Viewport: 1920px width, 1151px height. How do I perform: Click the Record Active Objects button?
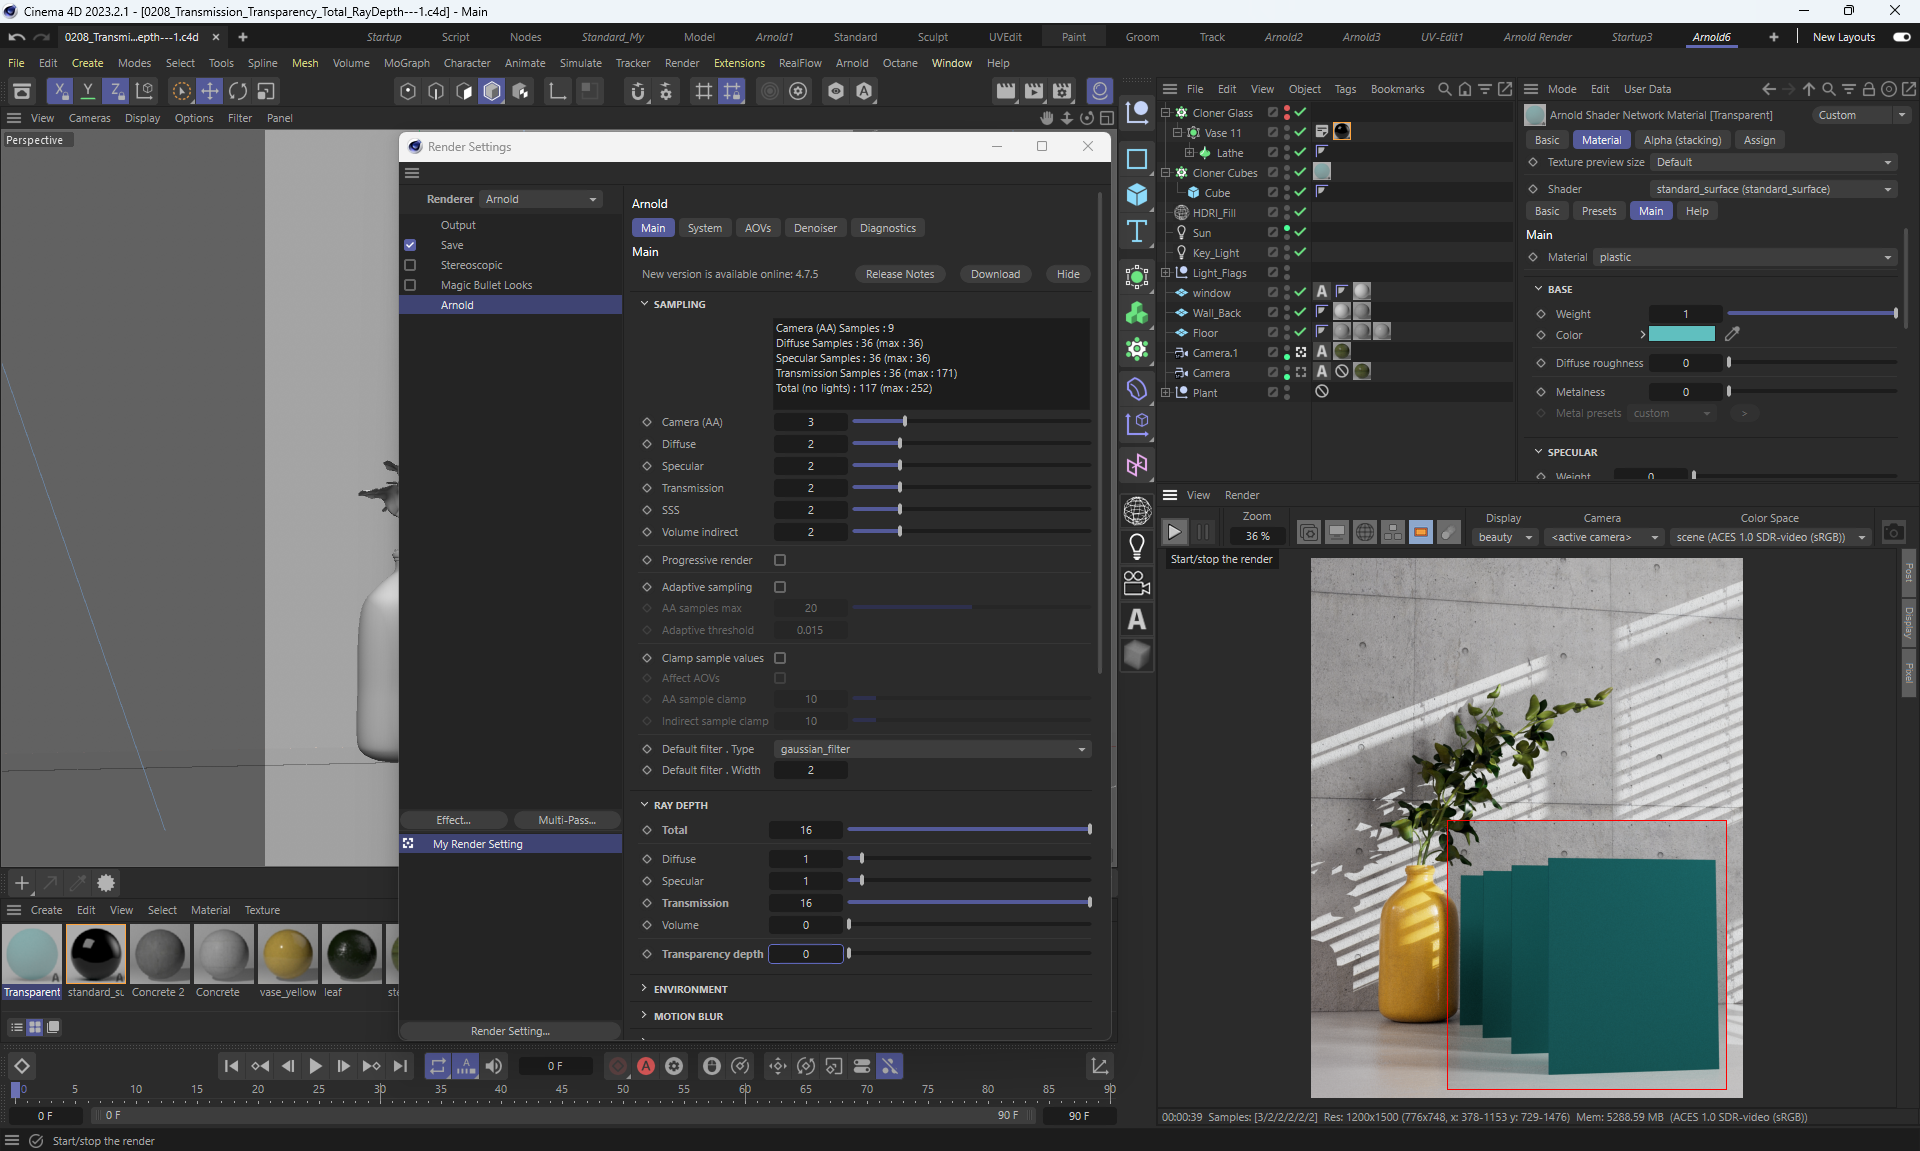tap(618, 1066)
